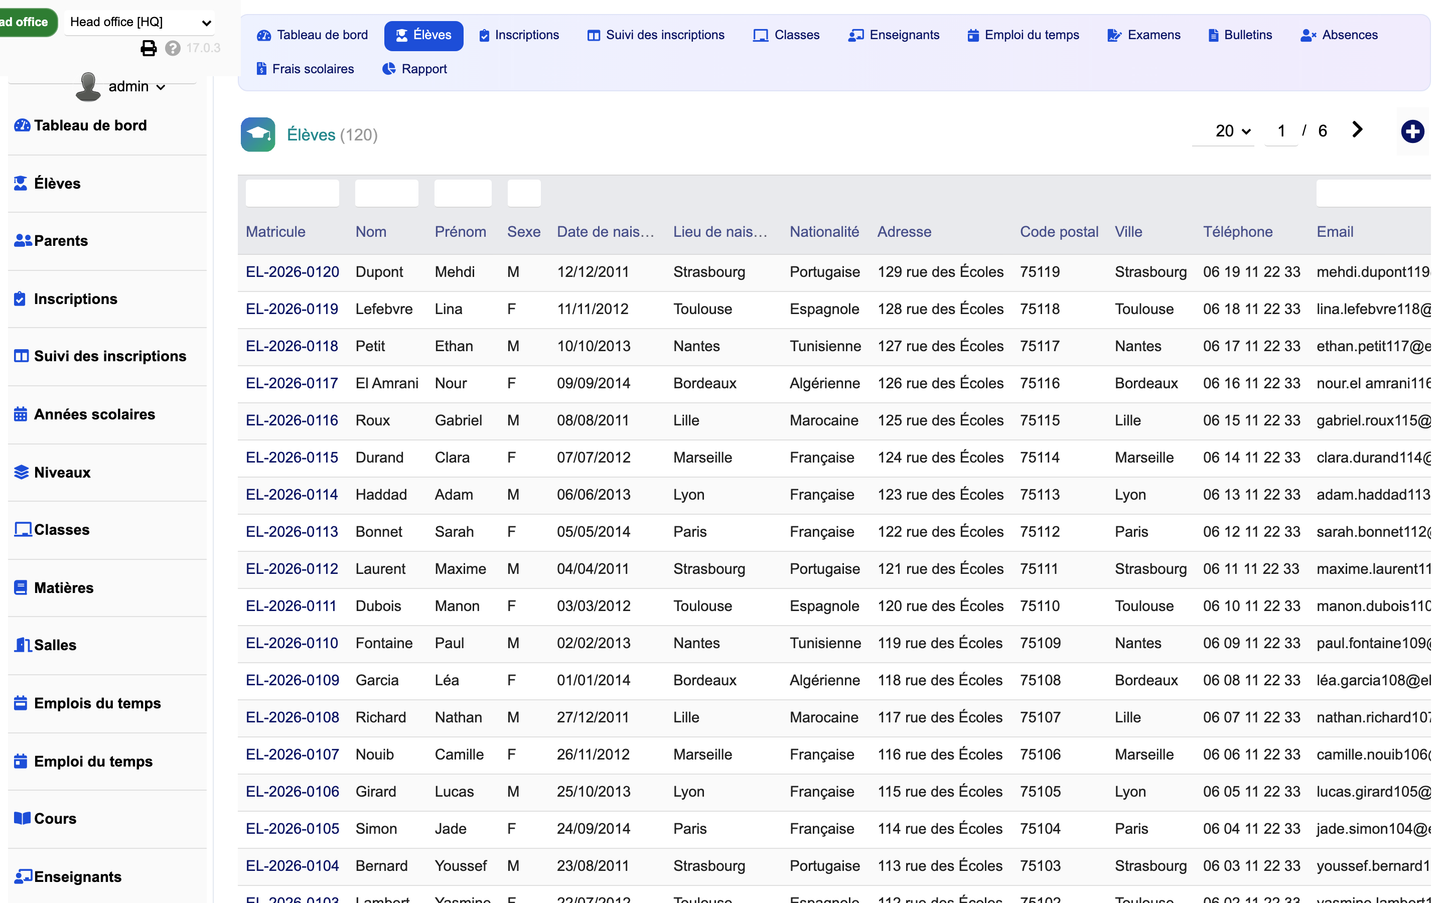Viewport: 1445px width, 903px height.
Task: Click the current page number field
Action: (x=1281, y=131)
